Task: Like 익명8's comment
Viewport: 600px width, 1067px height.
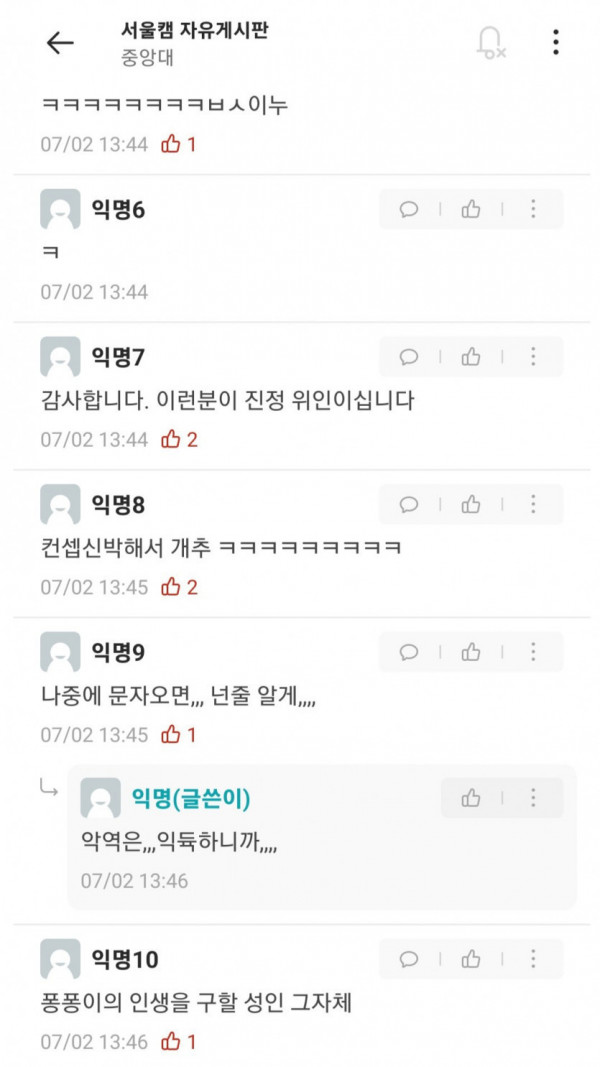Action: [x=471, y=504]
